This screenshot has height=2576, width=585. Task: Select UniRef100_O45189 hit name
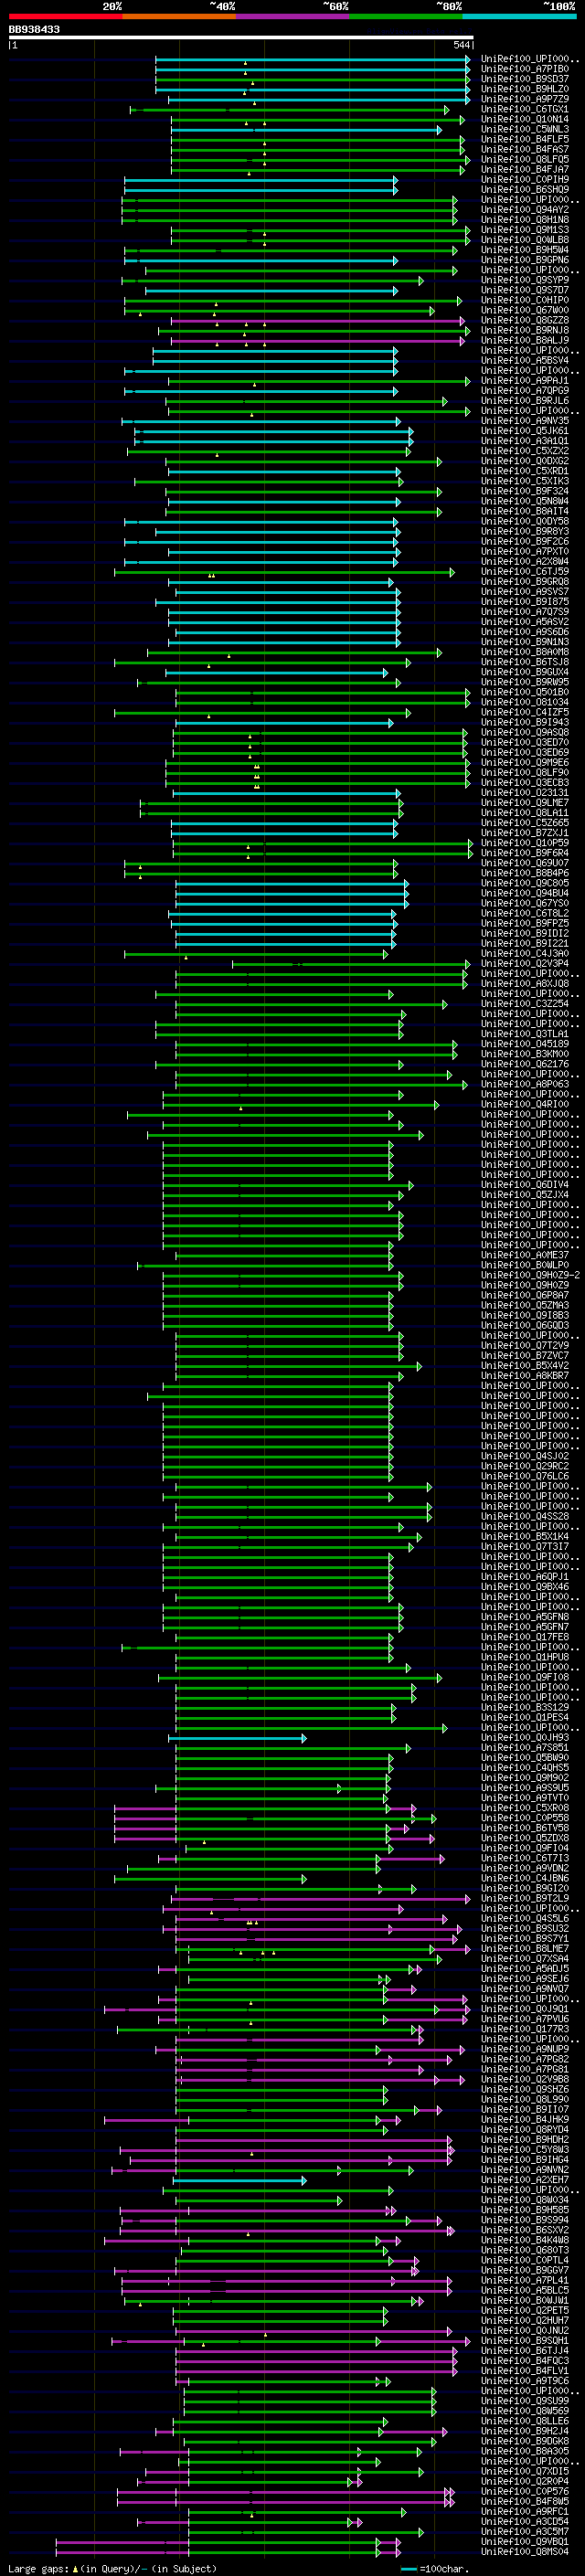[525, 1044]
